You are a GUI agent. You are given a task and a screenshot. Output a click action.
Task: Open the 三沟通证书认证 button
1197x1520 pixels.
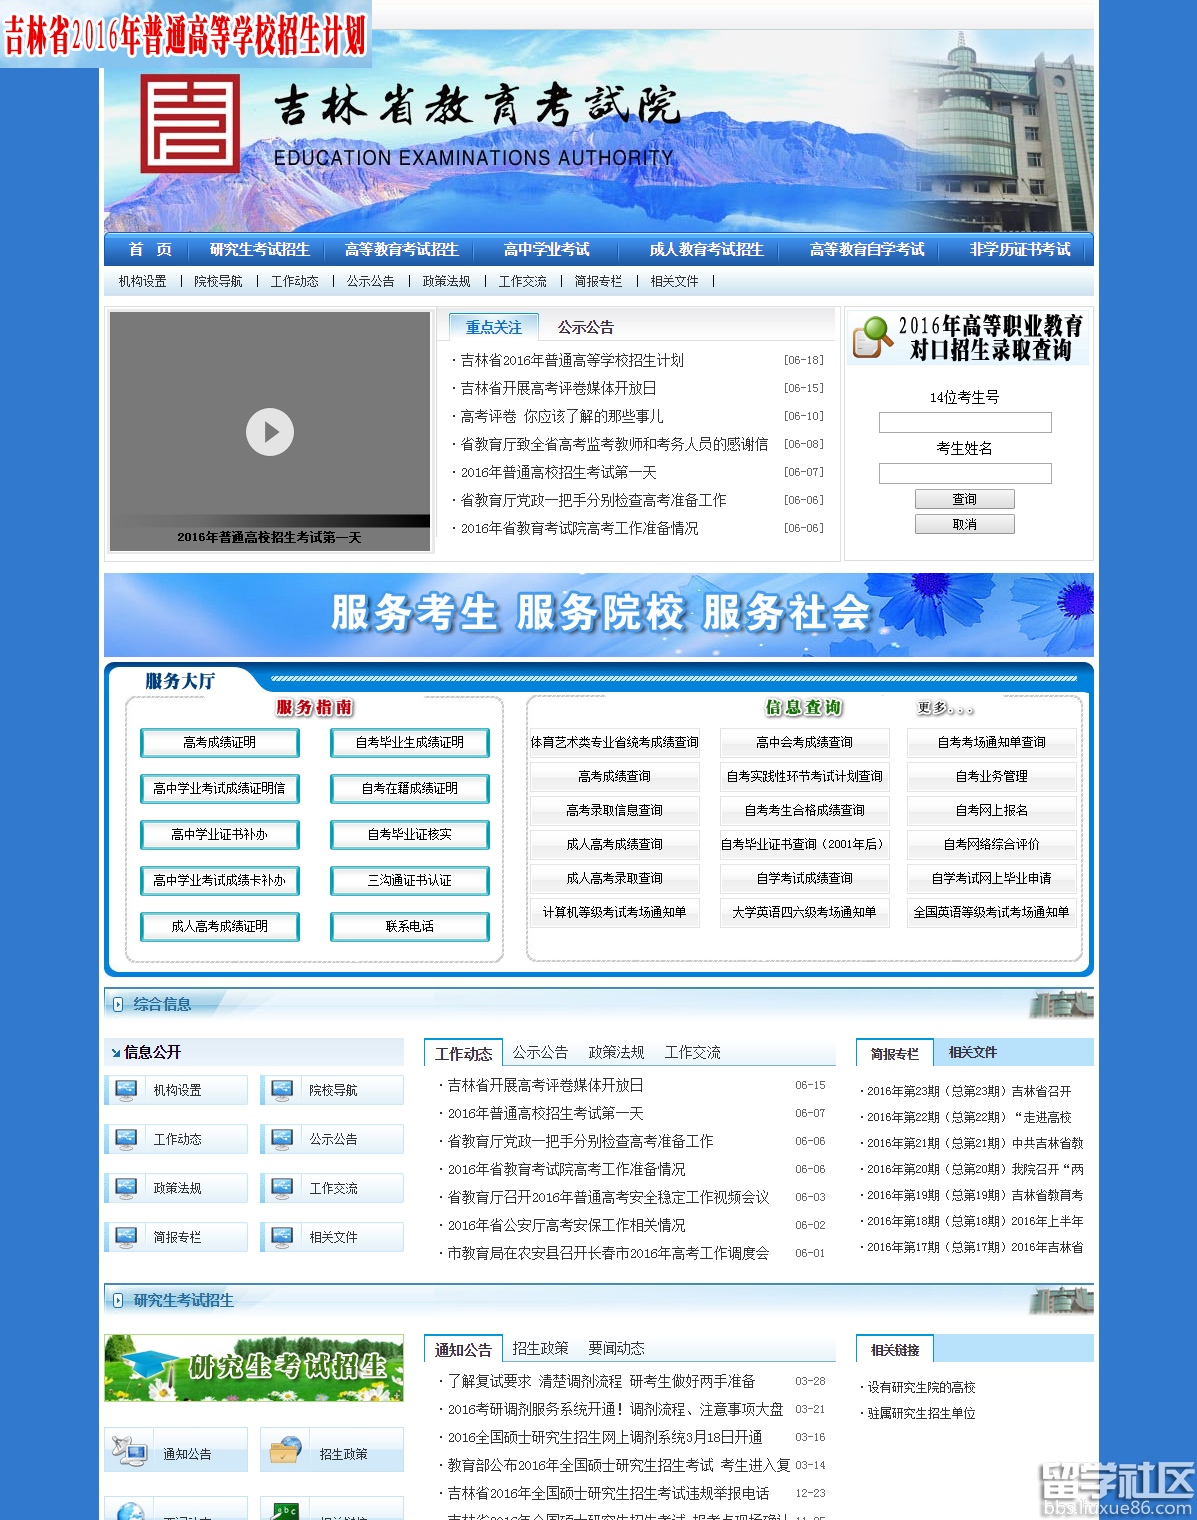(x=410, y=880)
